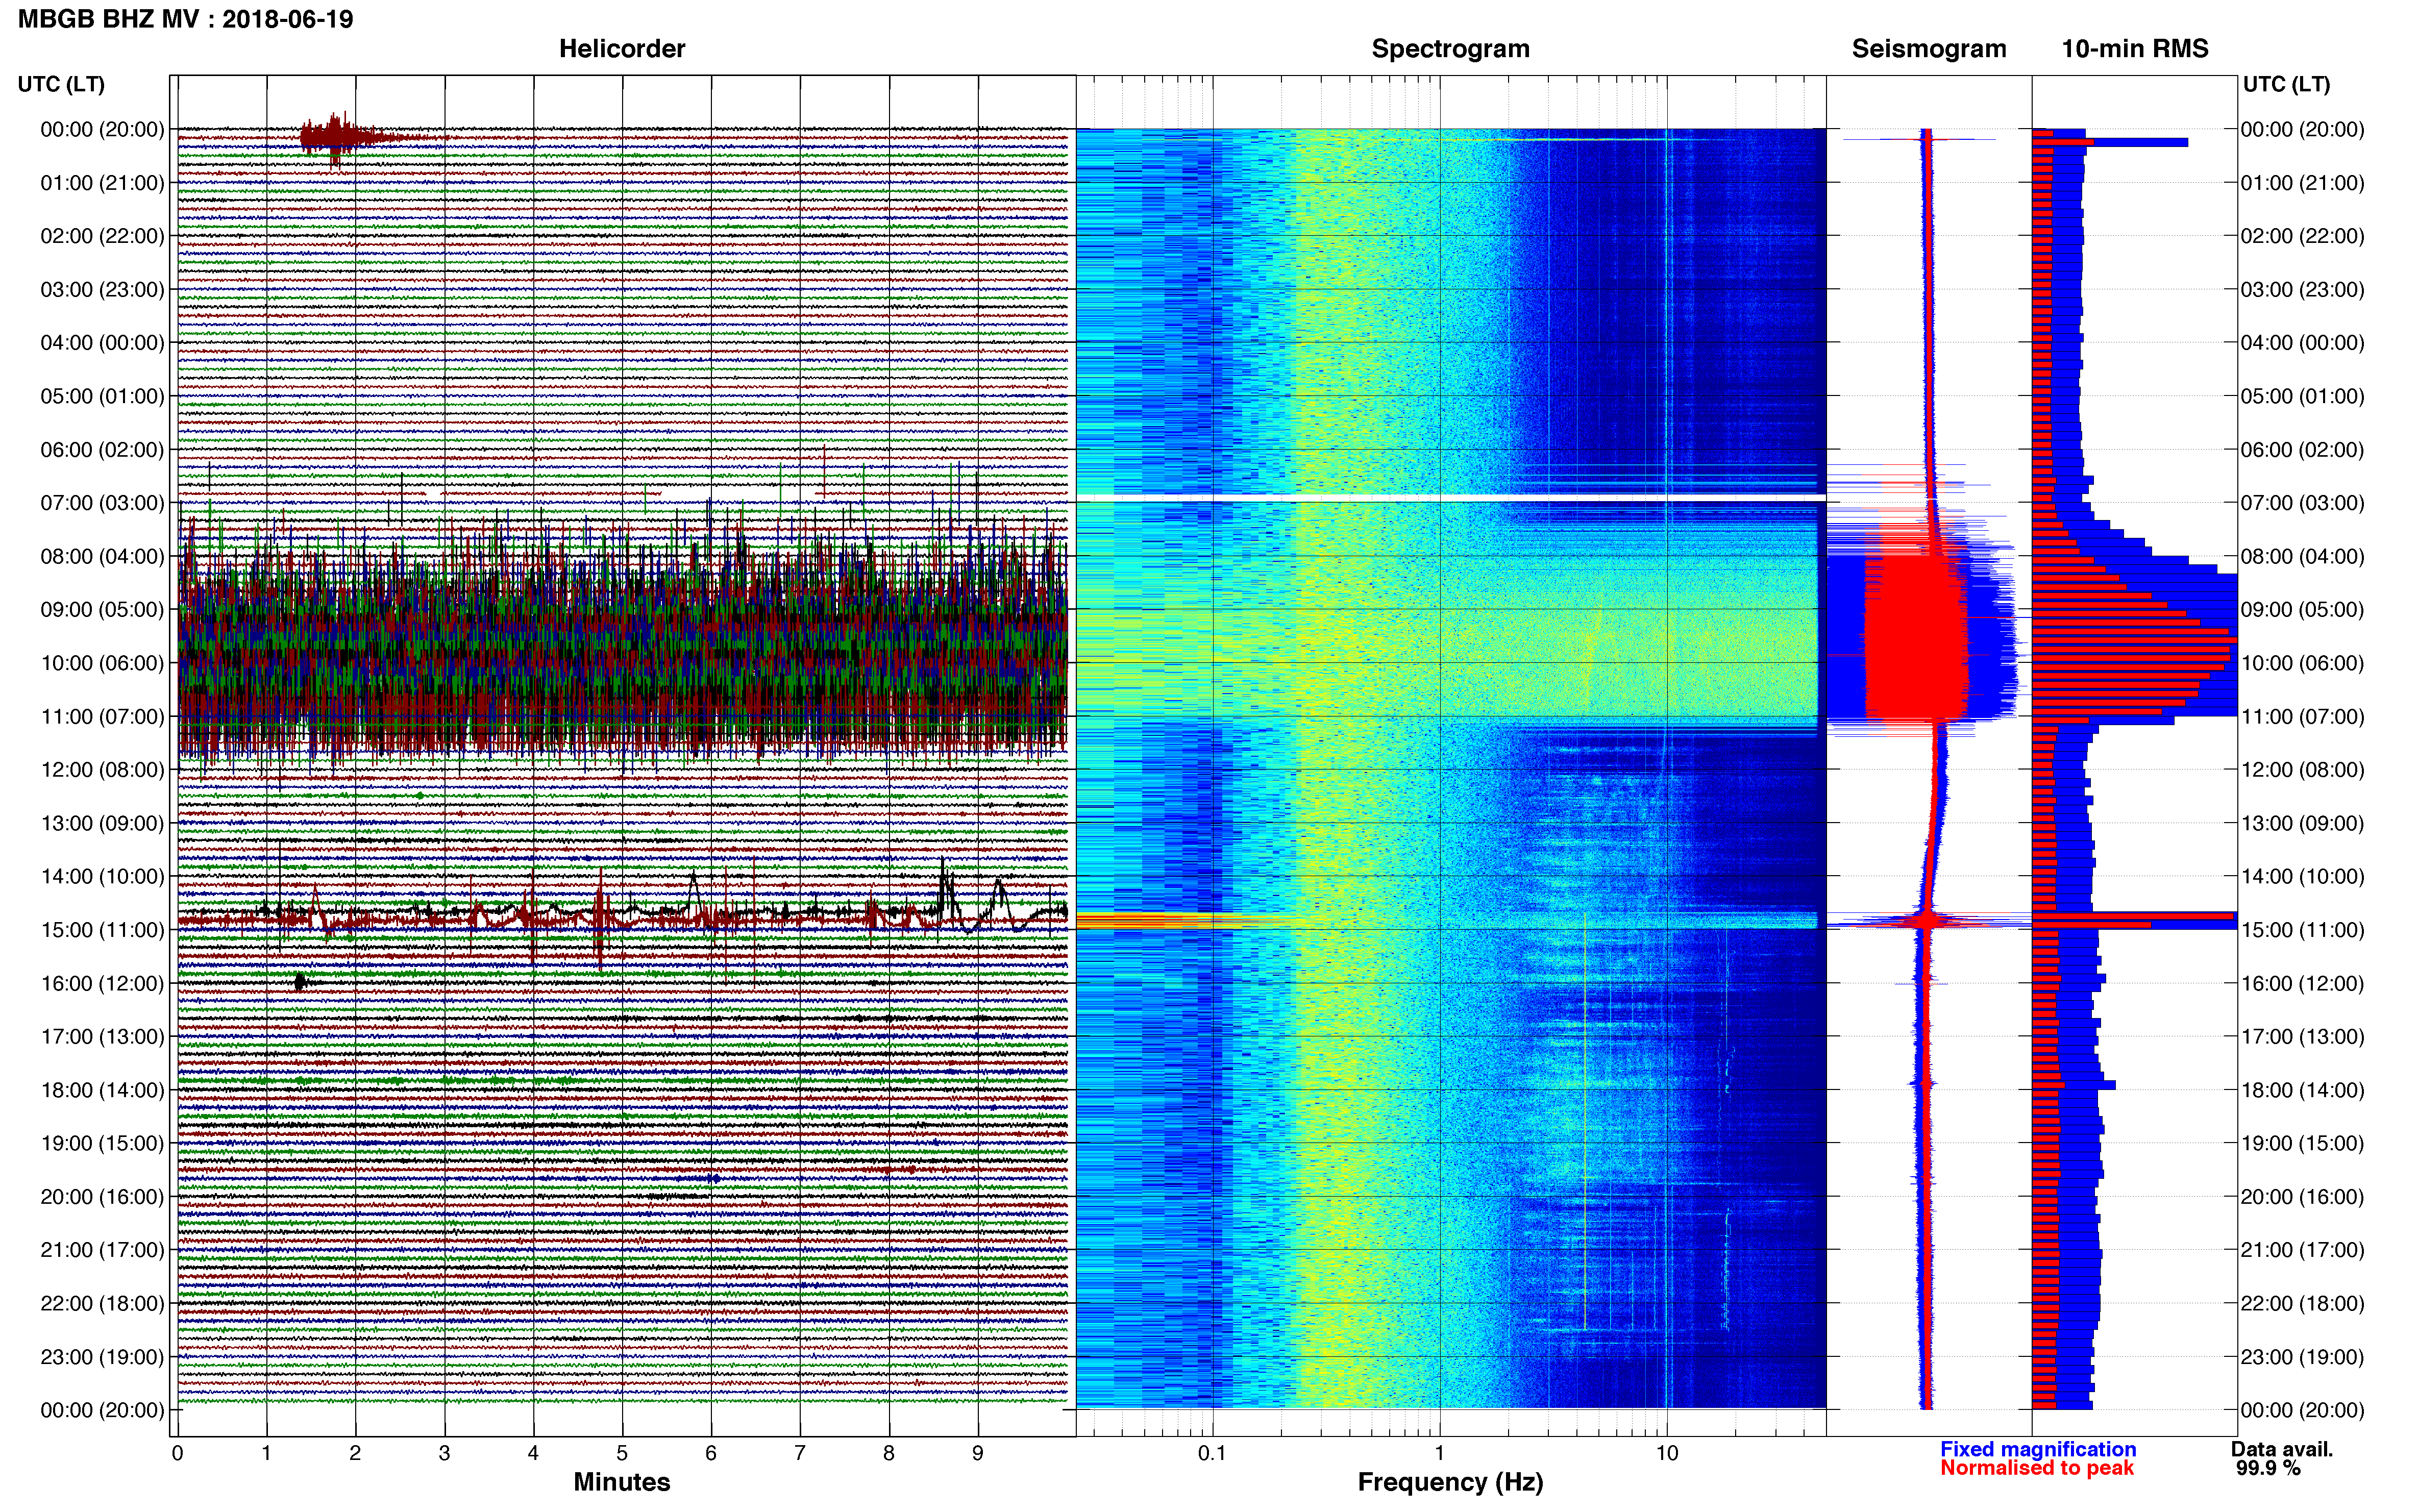Click the minute tick label 9
The image size is (2419, 1512).
tap(978, 1453)
